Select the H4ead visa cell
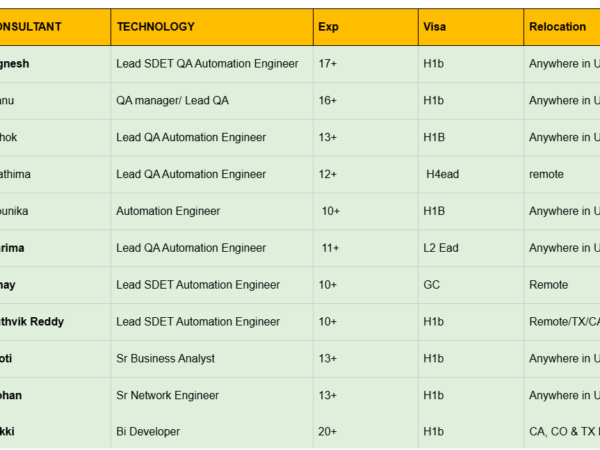This screenshot has width=600, height=450. click(x=442, y=174)
